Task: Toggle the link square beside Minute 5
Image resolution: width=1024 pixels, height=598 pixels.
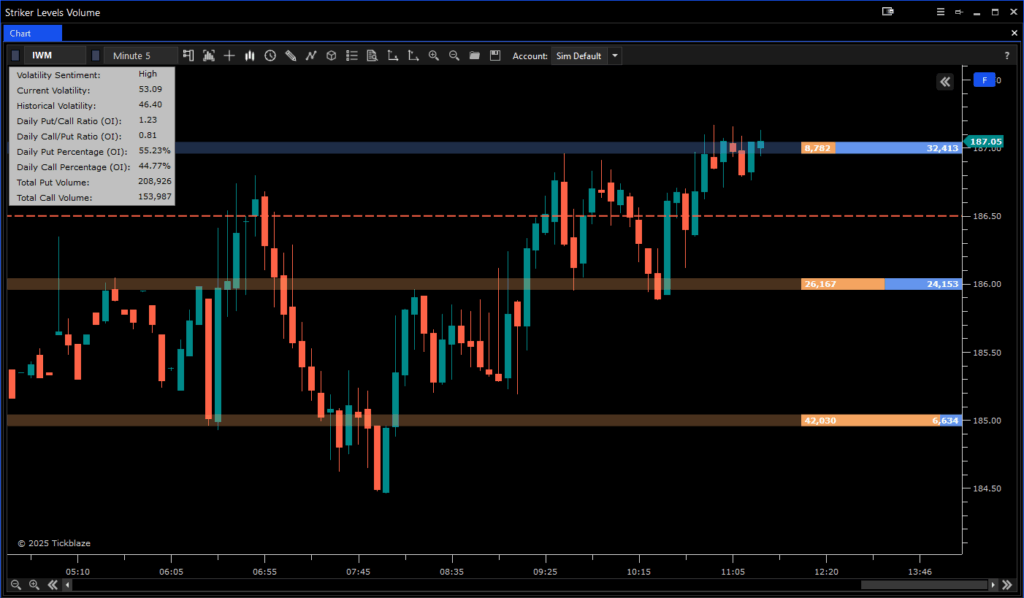Action: click(96, 56)
